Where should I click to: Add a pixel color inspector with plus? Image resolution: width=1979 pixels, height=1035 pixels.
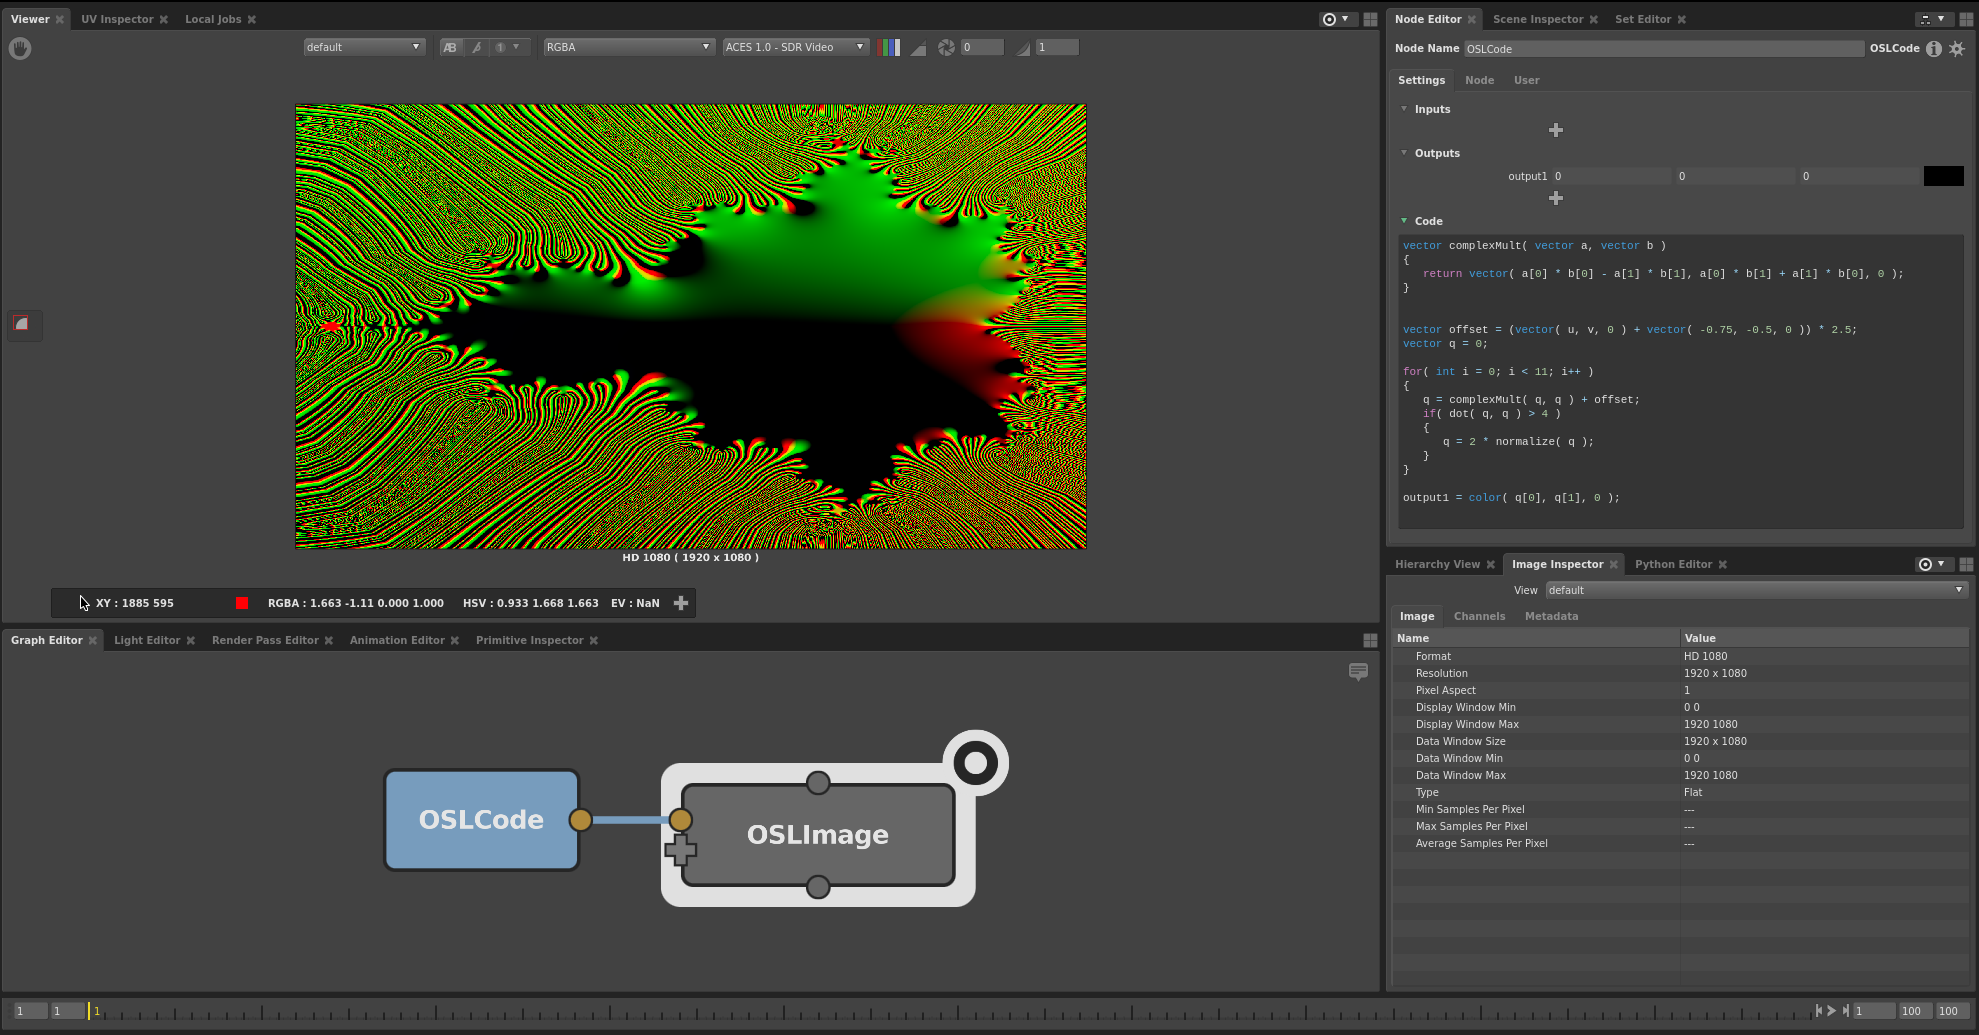coord(681,603)
